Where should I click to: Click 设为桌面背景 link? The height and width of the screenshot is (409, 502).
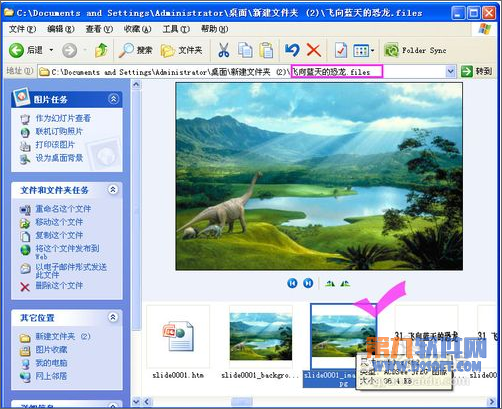click(x=59, y=158)
